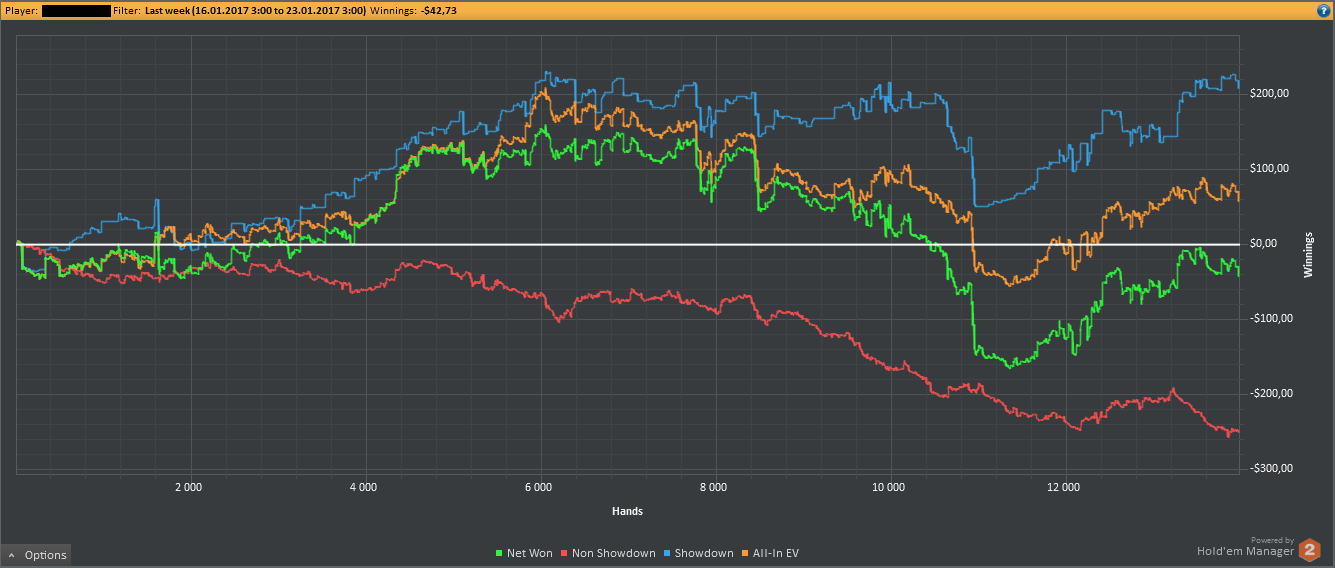This screenshot has width=1335, height=568.
Task: Click the 2 000 hands axis label
Action: click(188, 488)
